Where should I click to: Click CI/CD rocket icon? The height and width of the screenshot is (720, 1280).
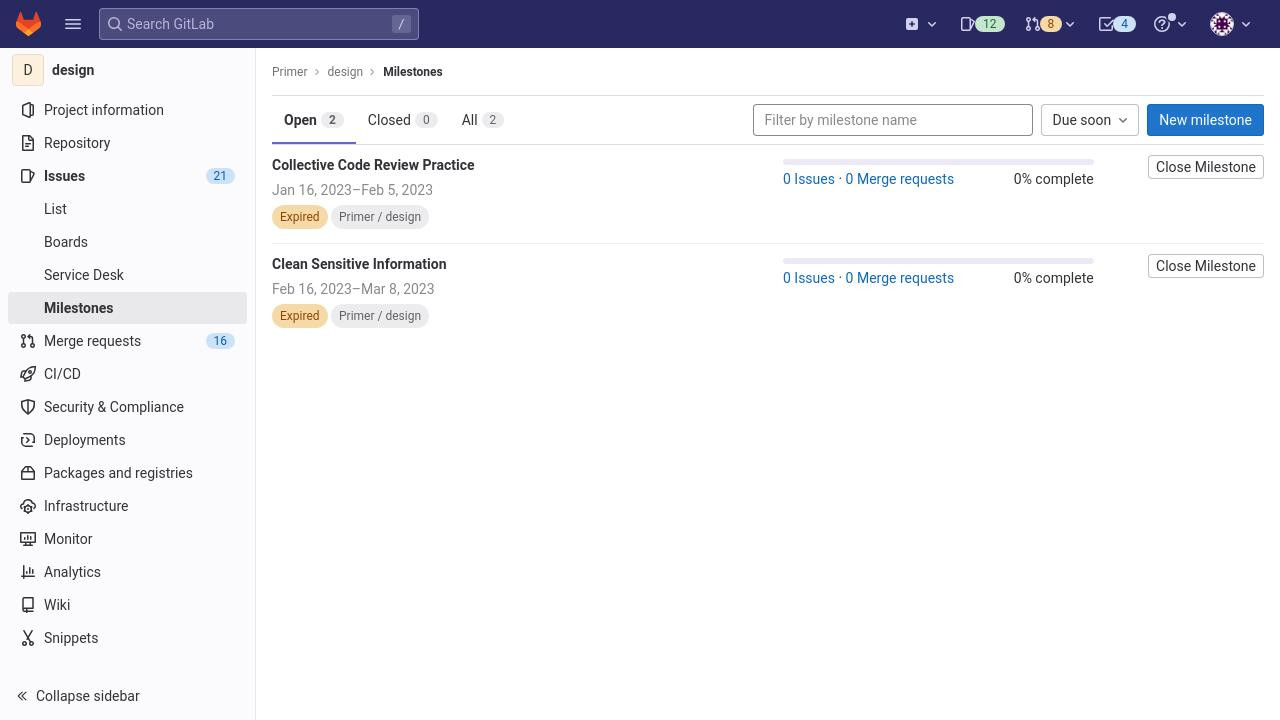click(x=28, y=374)
